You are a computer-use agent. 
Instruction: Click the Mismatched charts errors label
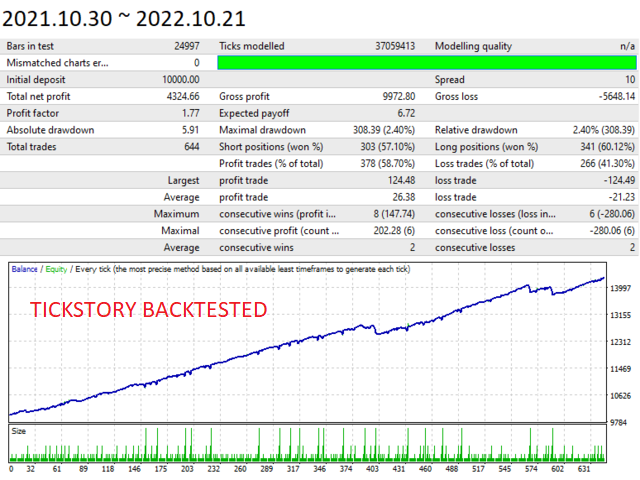tap(58, 63)
